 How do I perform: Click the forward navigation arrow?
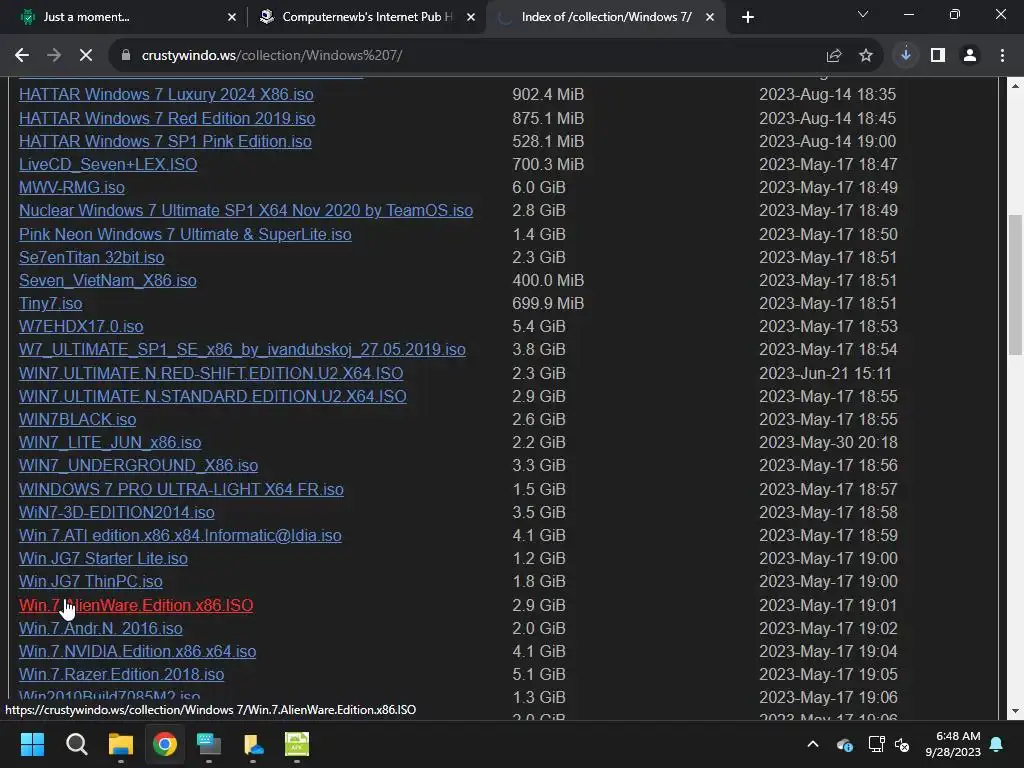54,56
